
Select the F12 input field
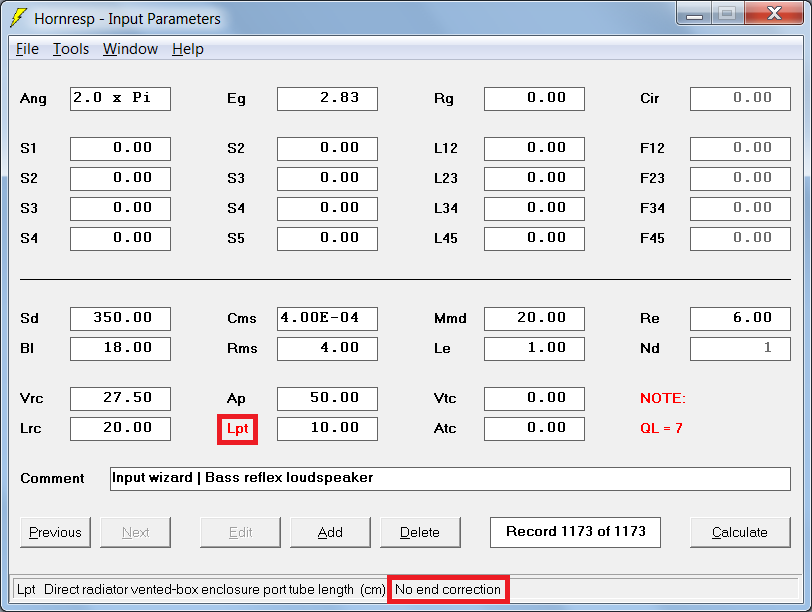pyautogui.click(x=741, y=149)
